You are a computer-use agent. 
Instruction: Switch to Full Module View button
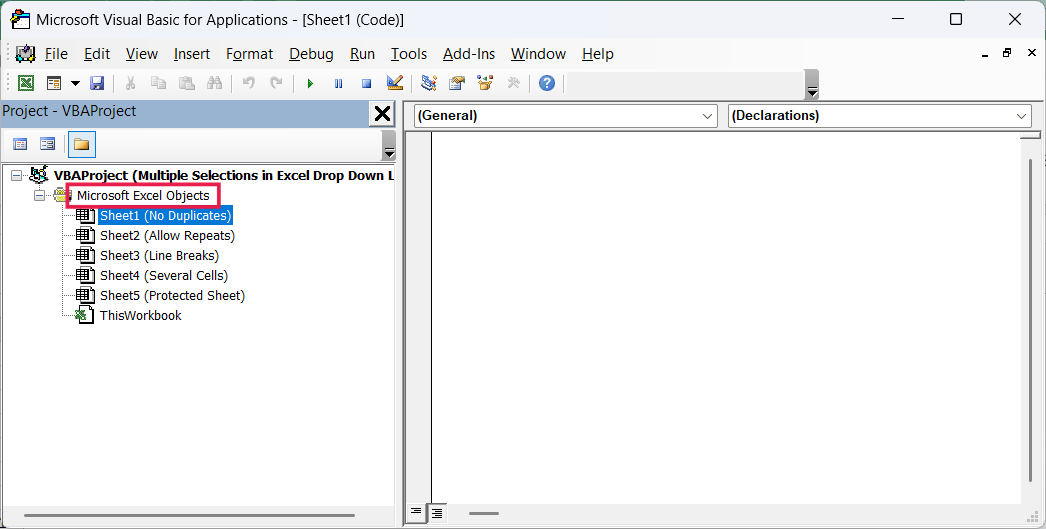pos(437,512)
